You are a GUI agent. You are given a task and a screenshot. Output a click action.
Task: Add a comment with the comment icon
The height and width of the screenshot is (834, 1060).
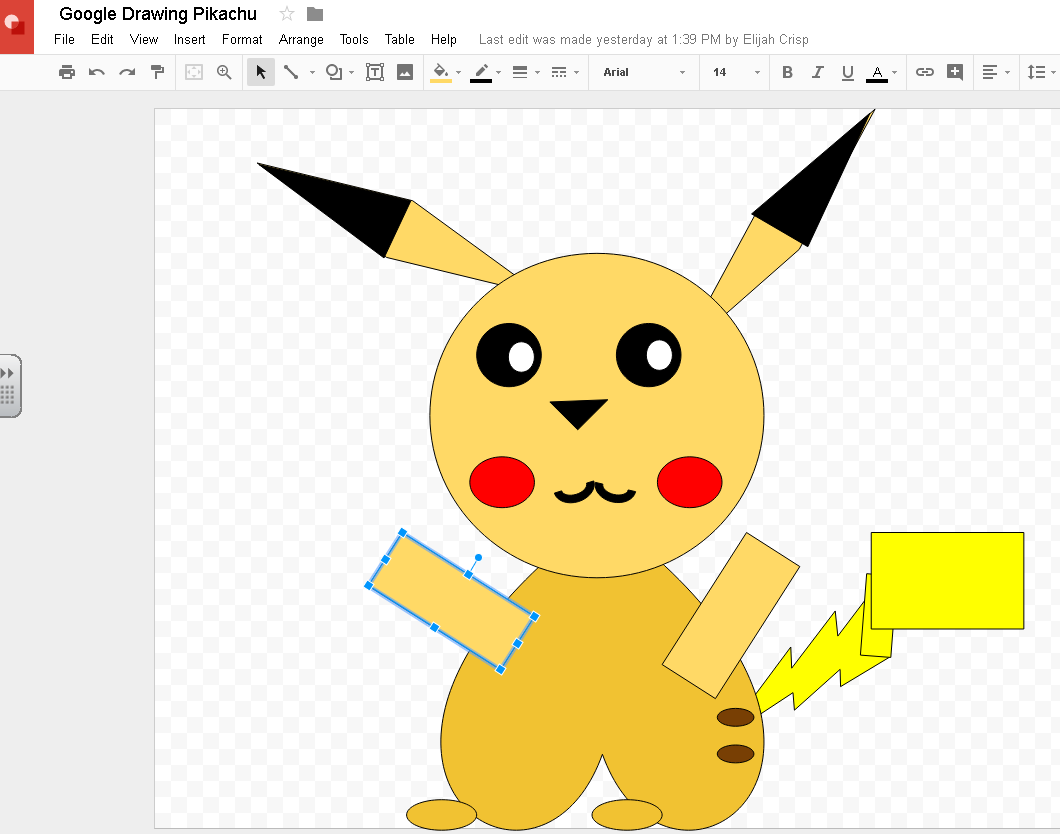coord(955,72)
